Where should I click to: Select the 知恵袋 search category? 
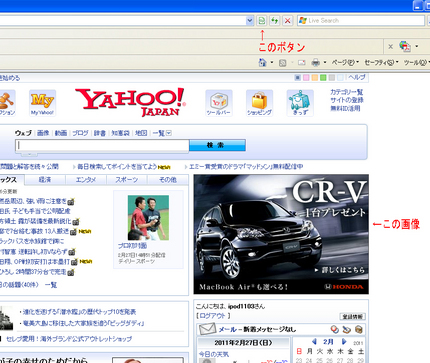click(120, 133)
